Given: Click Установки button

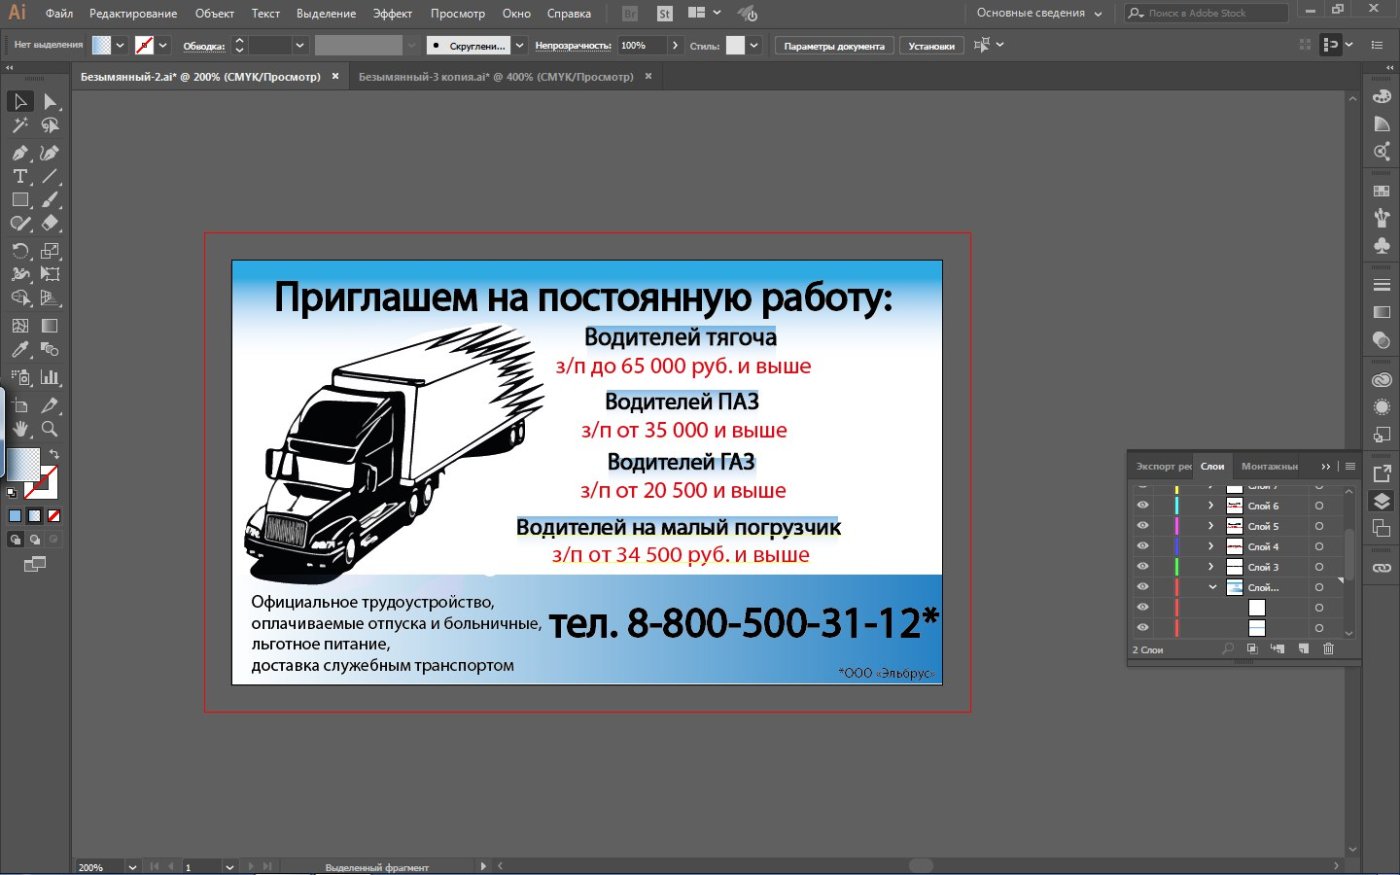Looking at the screenshot, I should point(931,46).
